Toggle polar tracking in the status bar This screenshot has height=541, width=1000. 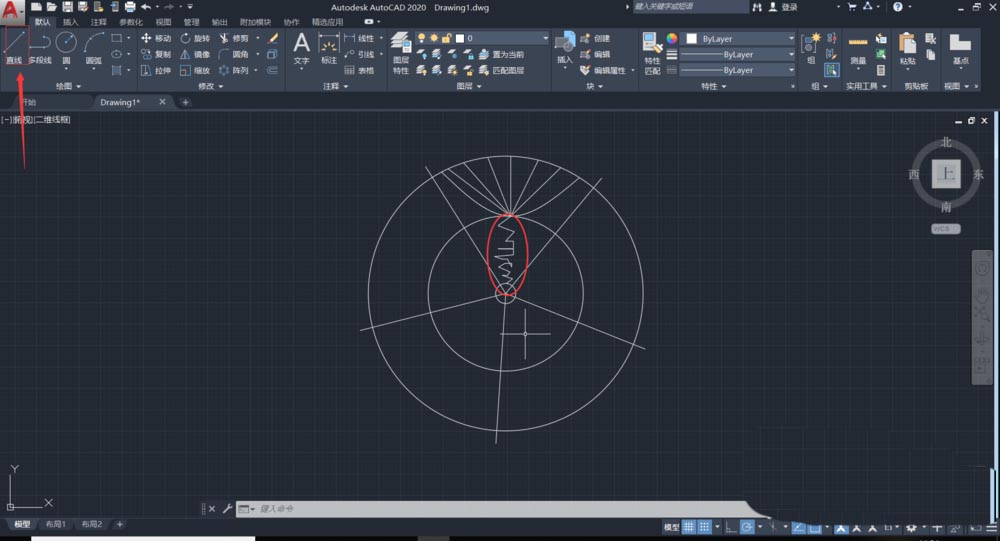coord(747,527)
